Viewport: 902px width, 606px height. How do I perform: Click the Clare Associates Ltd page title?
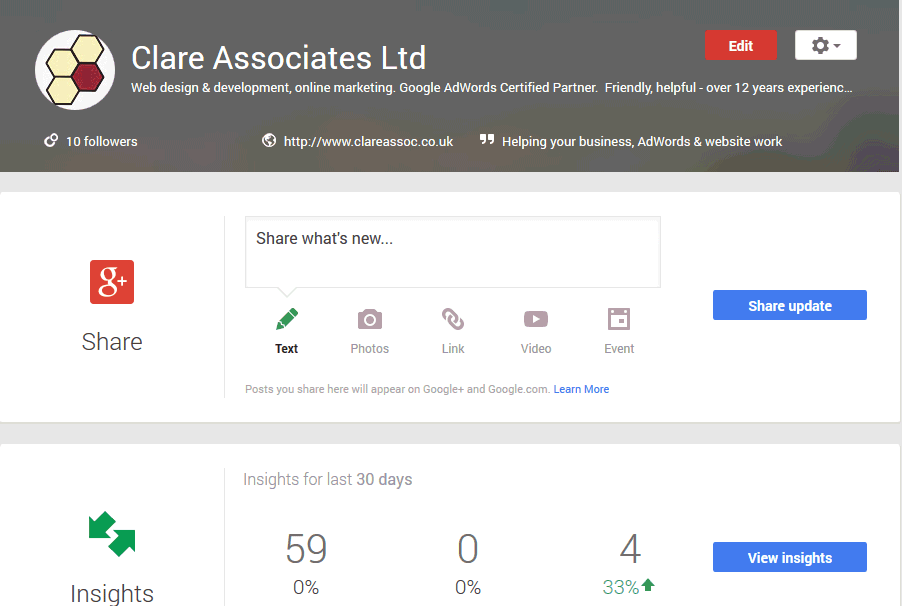tap(279, 58)
